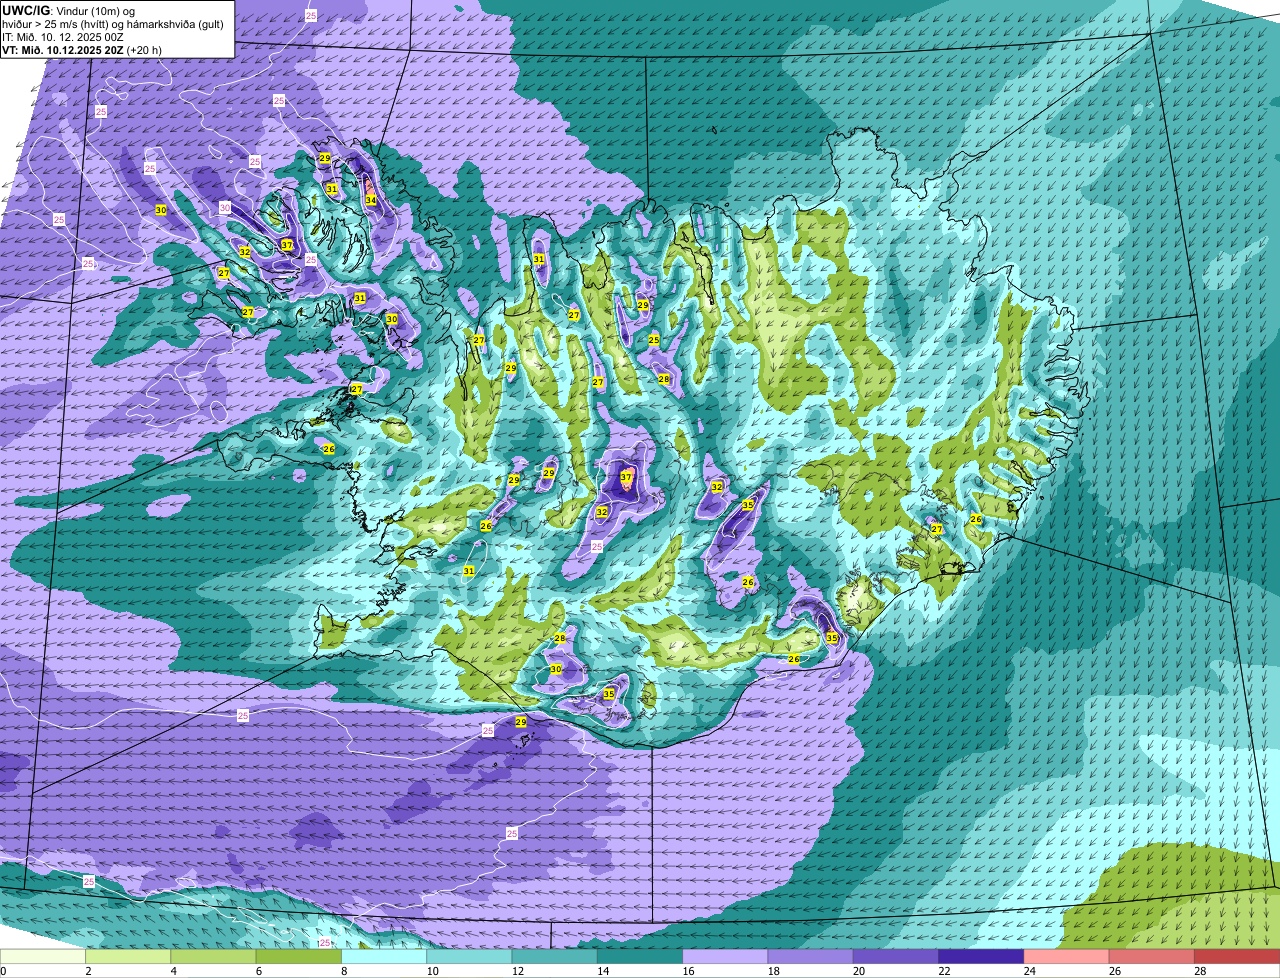Click the "UWC/IG: Vindur (10m) og" title line
Viewport: 1280px width, 978px height.
tap(68, 10)
